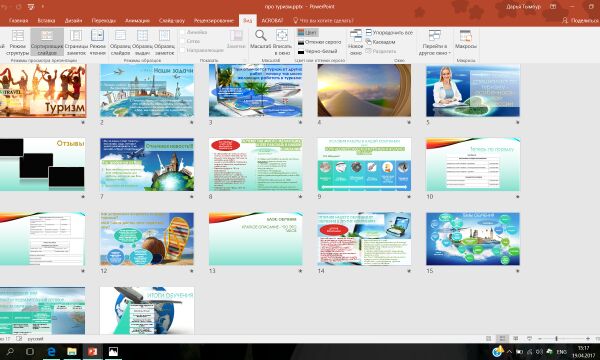Open the Home (Главная) tab
The image size is (600, 360).
(x=18, y=20)
